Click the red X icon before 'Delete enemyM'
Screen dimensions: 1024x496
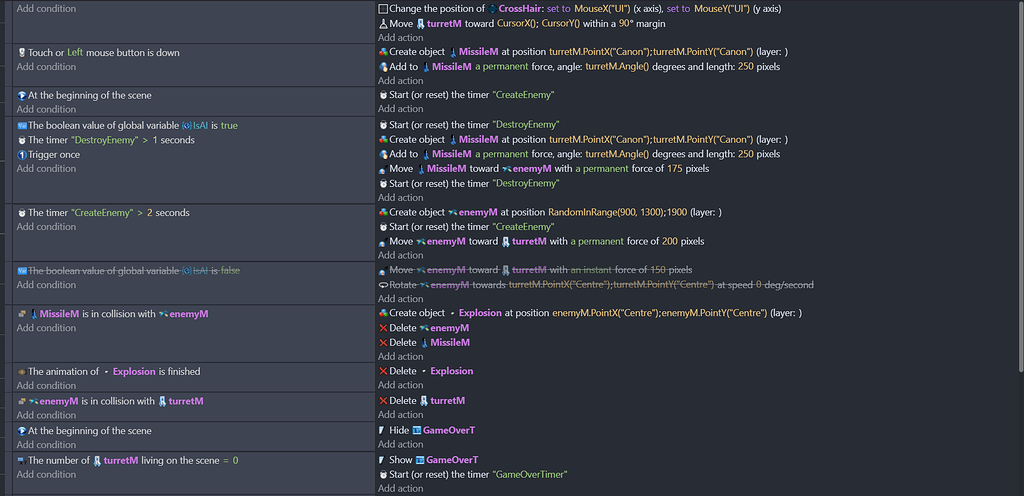[383, 328]
